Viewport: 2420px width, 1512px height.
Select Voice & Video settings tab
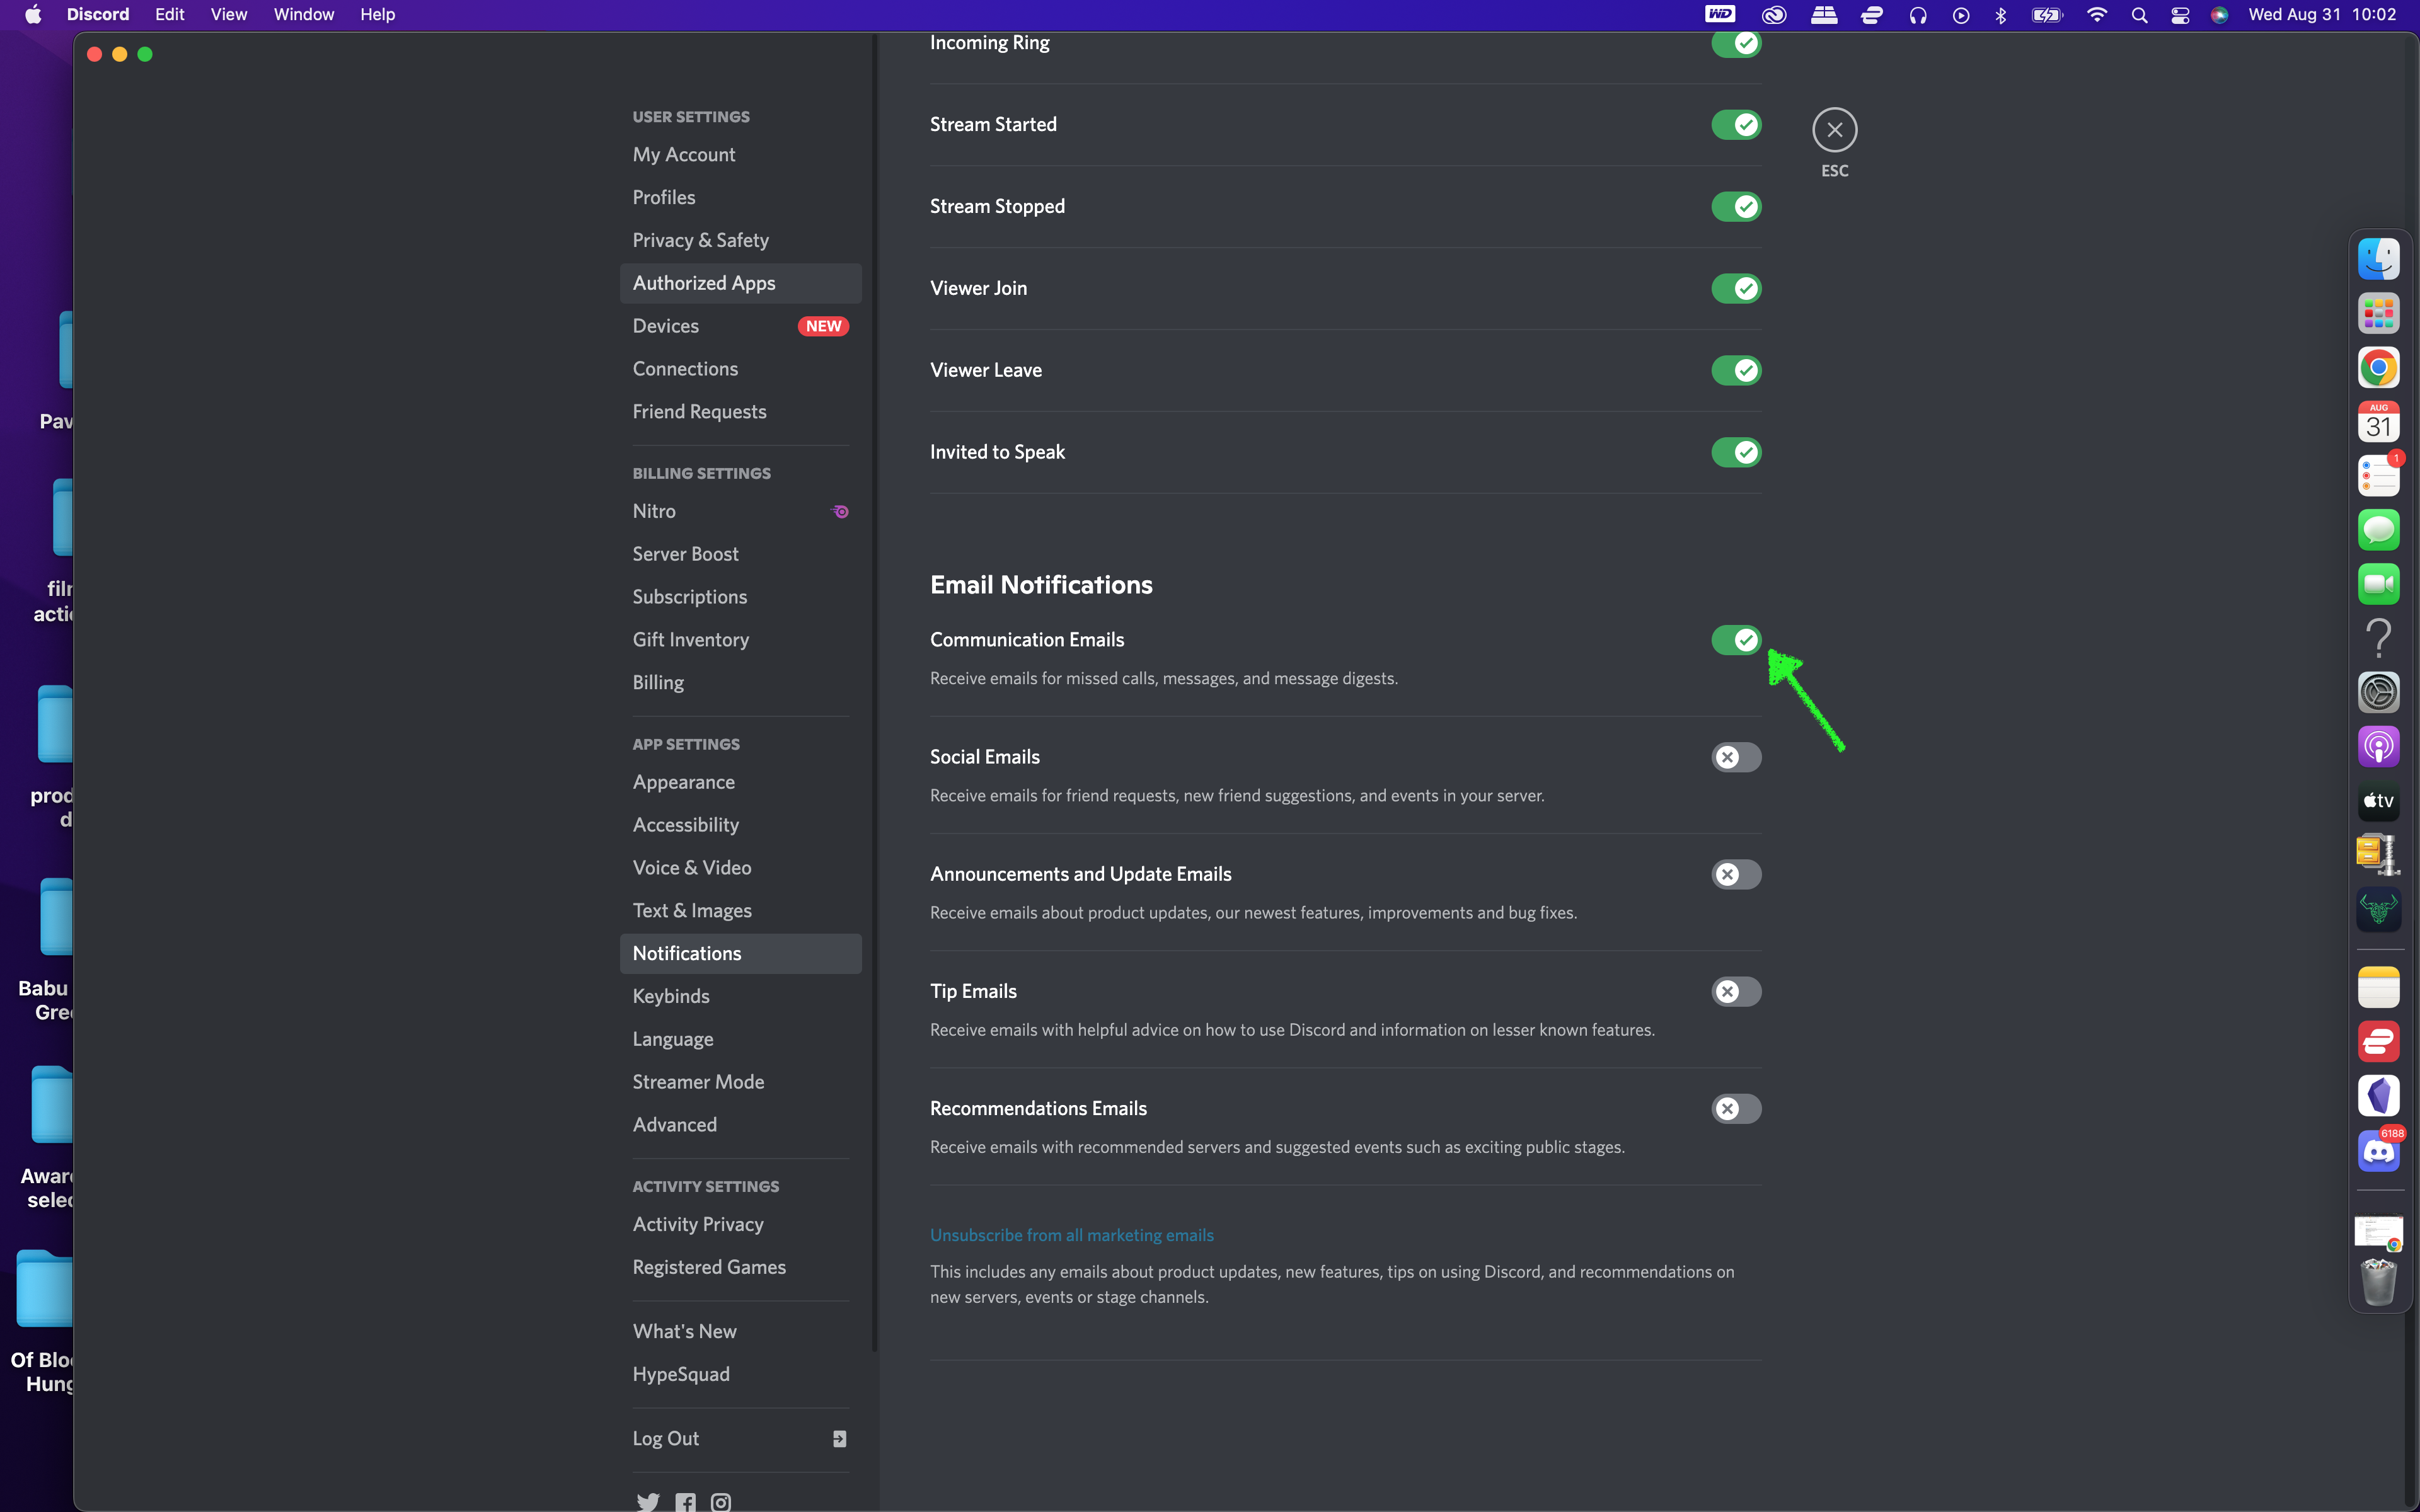click(x=692, y=868)
